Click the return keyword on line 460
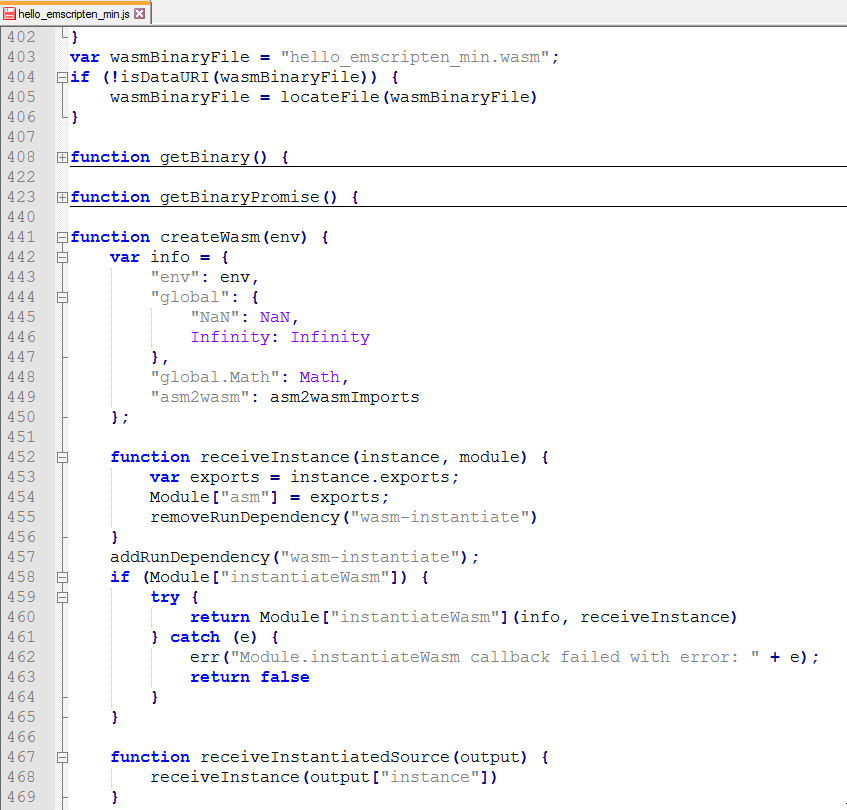The image size is (847, 810). click(220, 617)
